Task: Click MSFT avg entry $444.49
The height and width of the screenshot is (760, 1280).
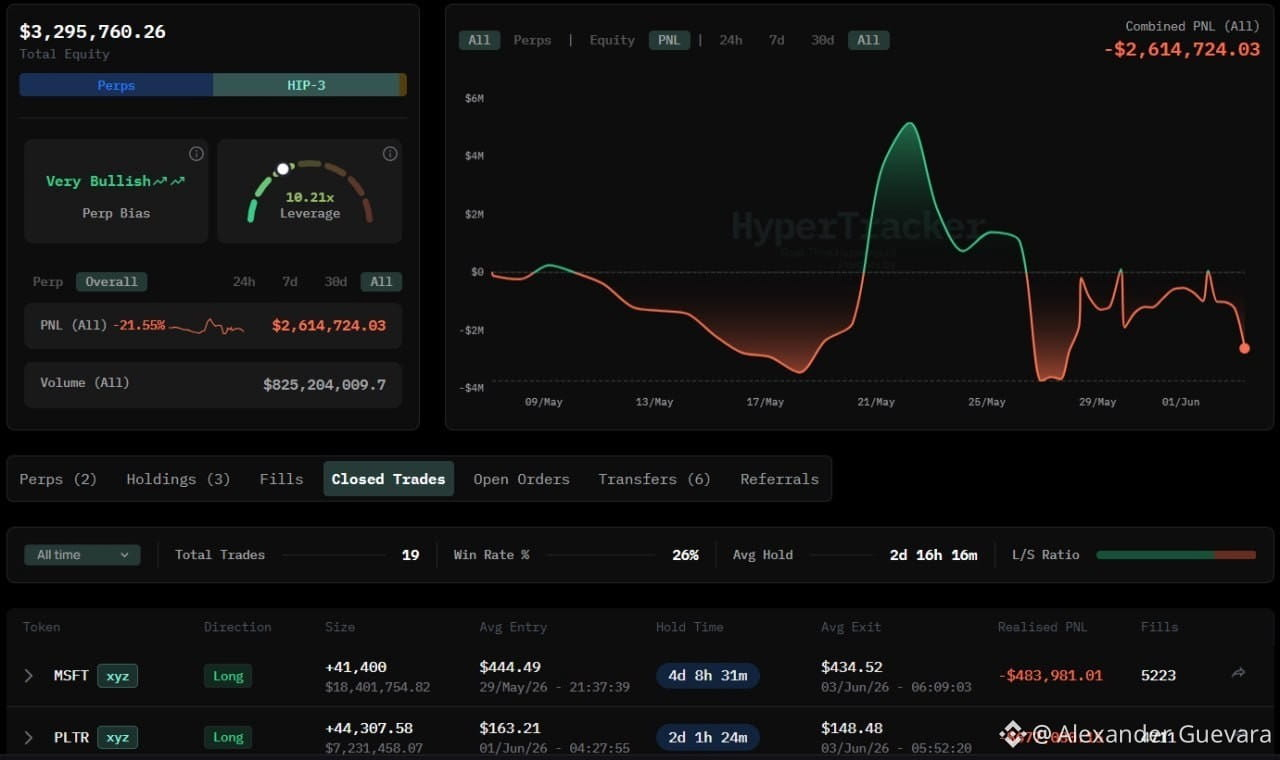Action: pos(510,667)
